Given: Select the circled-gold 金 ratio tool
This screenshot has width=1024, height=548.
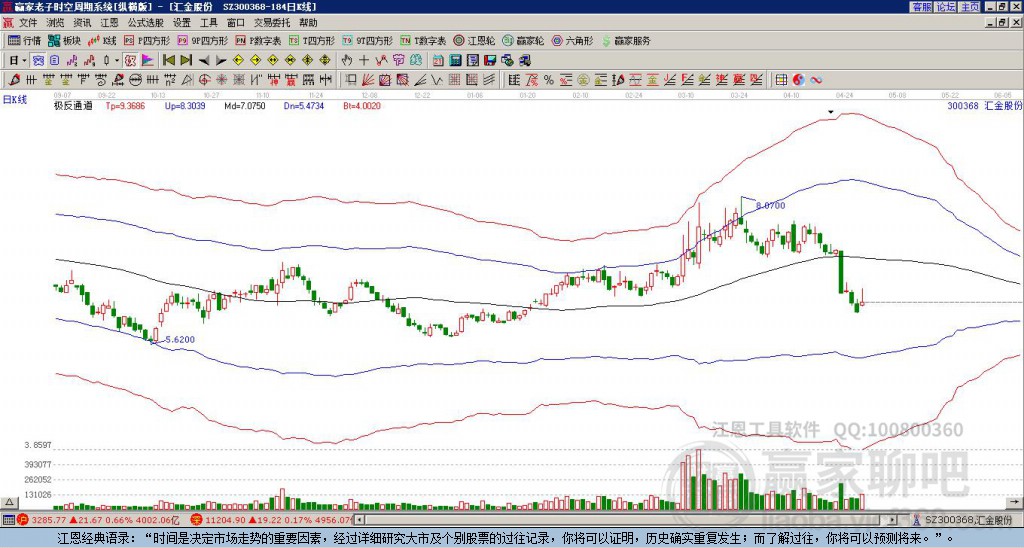Looking at the screenshot, I should tap(583, 80).
